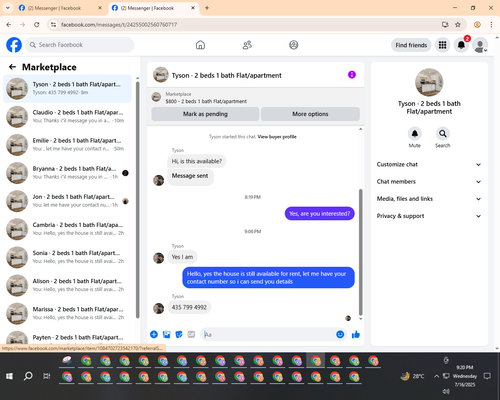Open Cambria conversation
The height and width of the screenshot is (400, 500).
[x=67, y=229]
